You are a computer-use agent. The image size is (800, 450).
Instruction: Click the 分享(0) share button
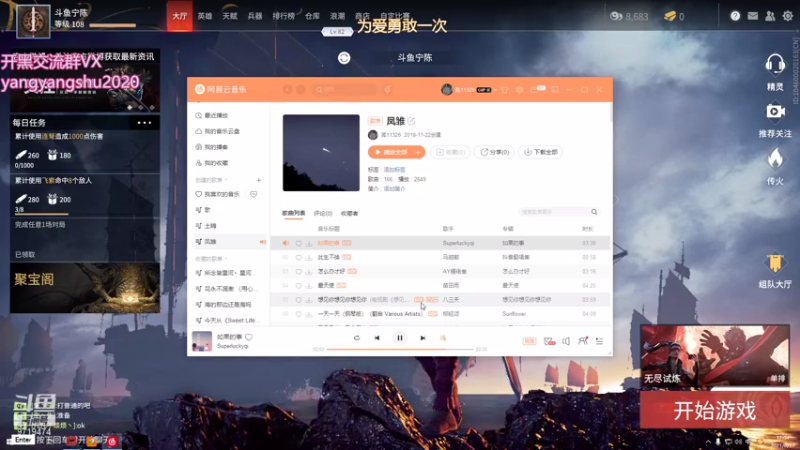[494, 152]
